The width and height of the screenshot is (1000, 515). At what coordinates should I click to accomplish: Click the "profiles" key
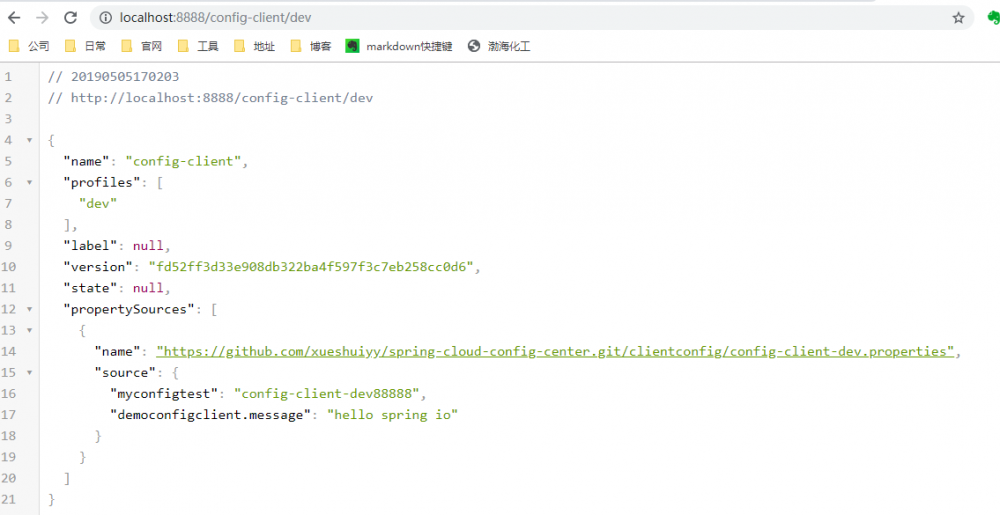(x=102, y=182)
